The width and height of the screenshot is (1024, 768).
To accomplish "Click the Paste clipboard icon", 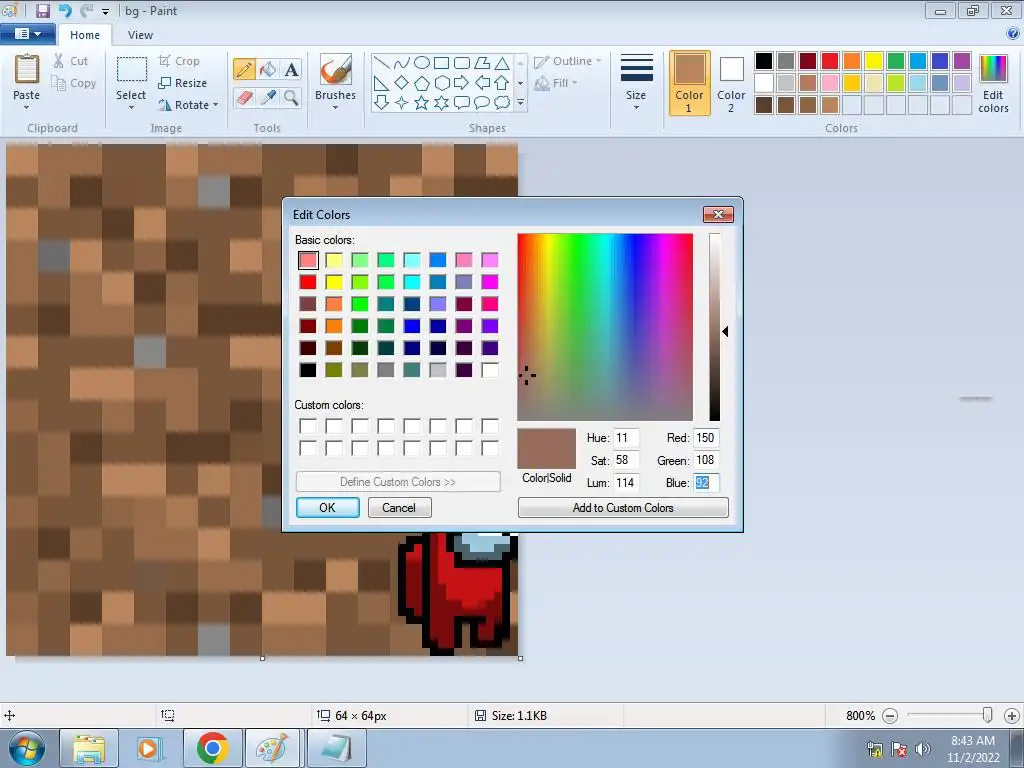I will tap(27, 69).
